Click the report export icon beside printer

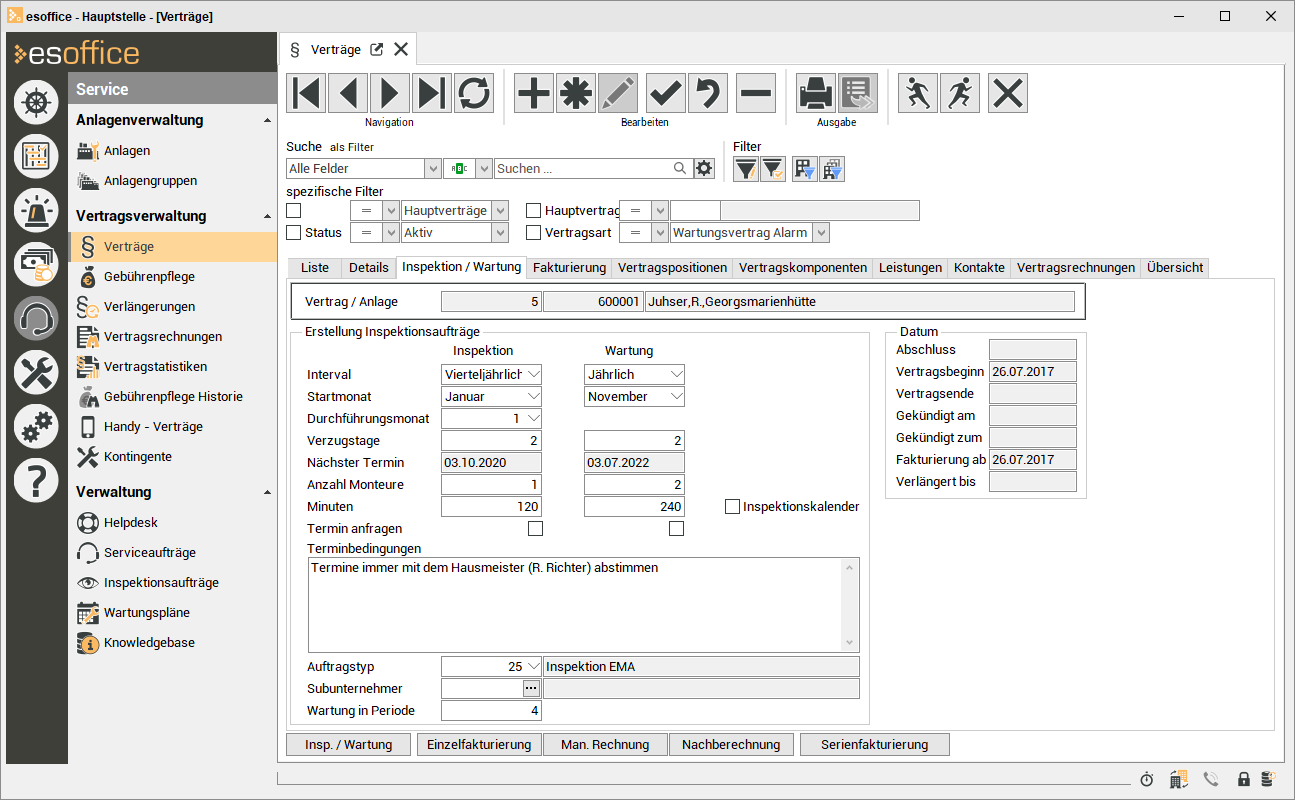coord(858,93)
